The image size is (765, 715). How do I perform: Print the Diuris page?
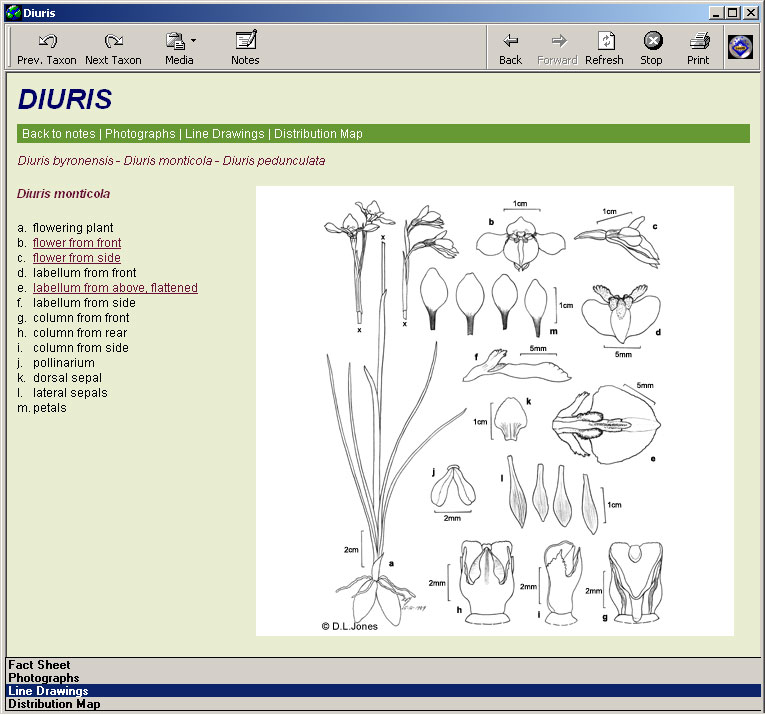[698, 48]
